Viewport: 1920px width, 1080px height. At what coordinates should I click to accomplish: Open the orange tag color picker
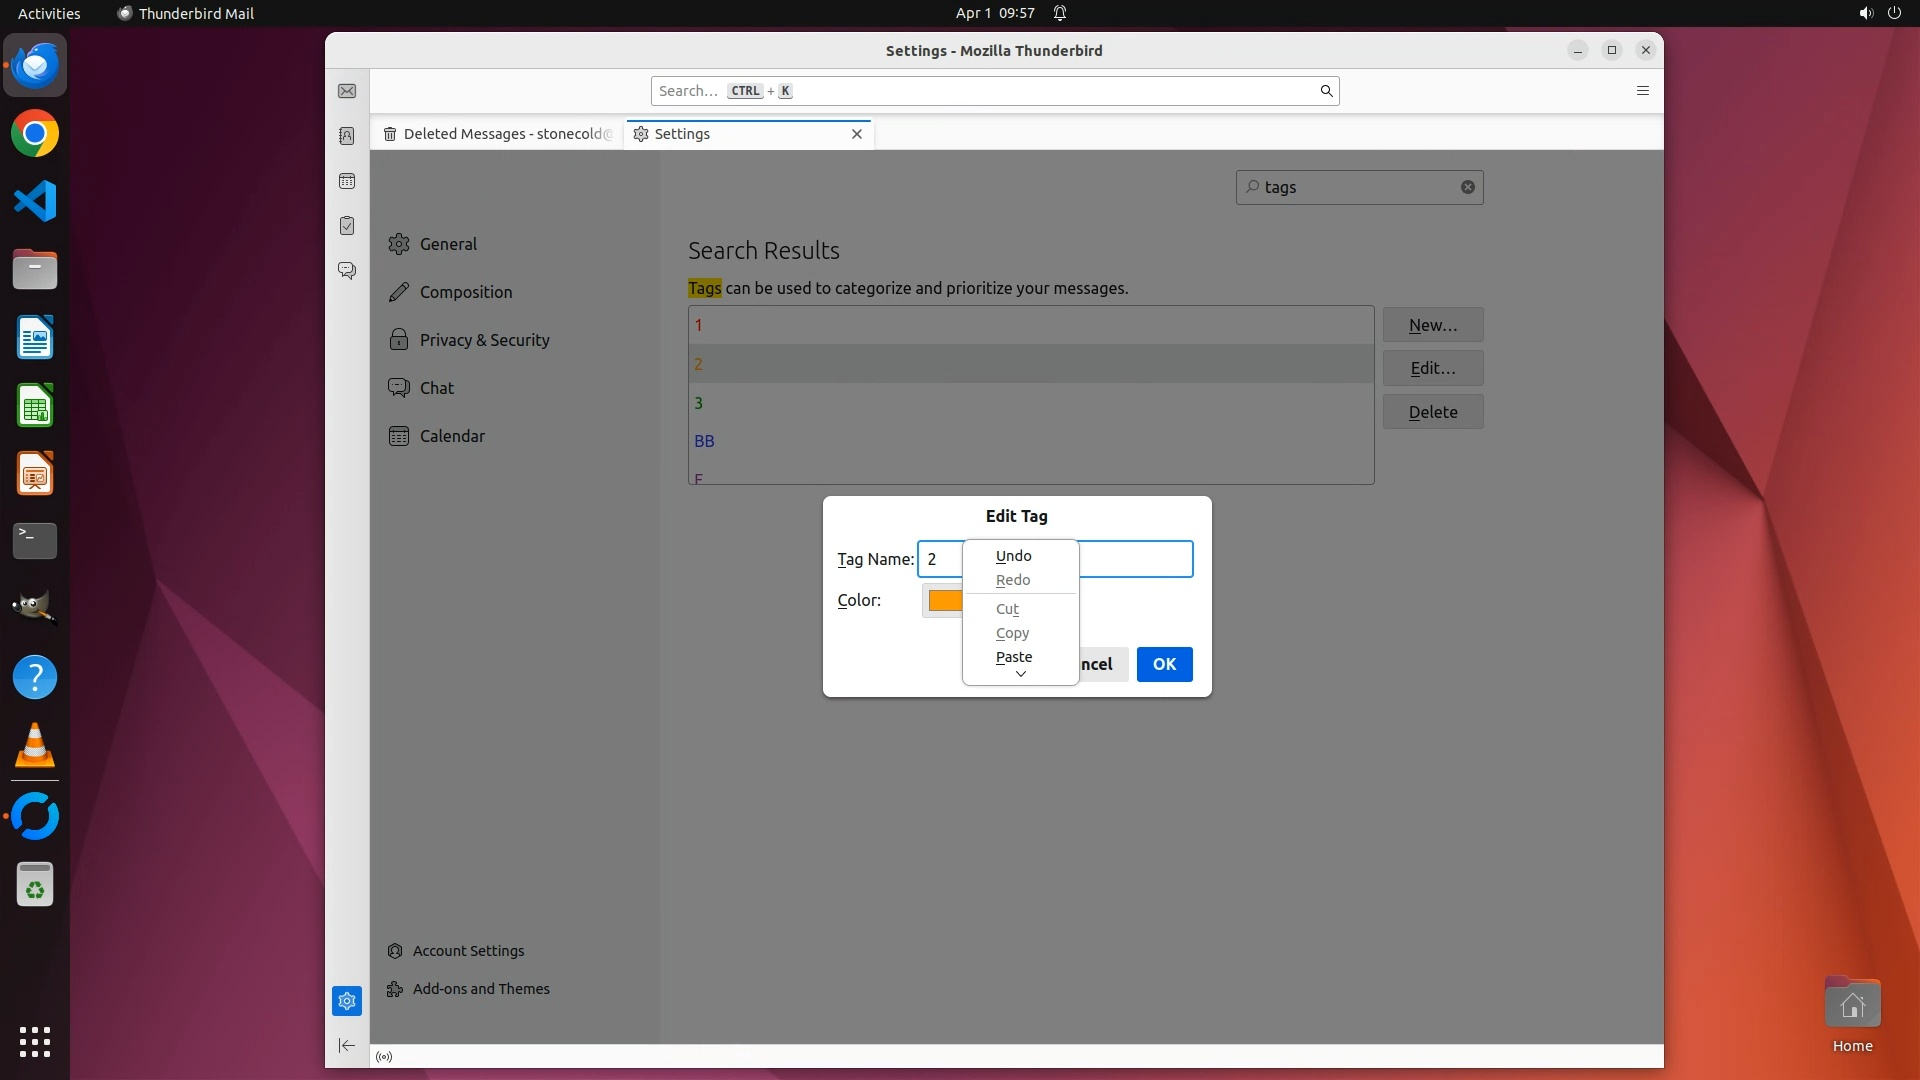click(x=944, y=600)
